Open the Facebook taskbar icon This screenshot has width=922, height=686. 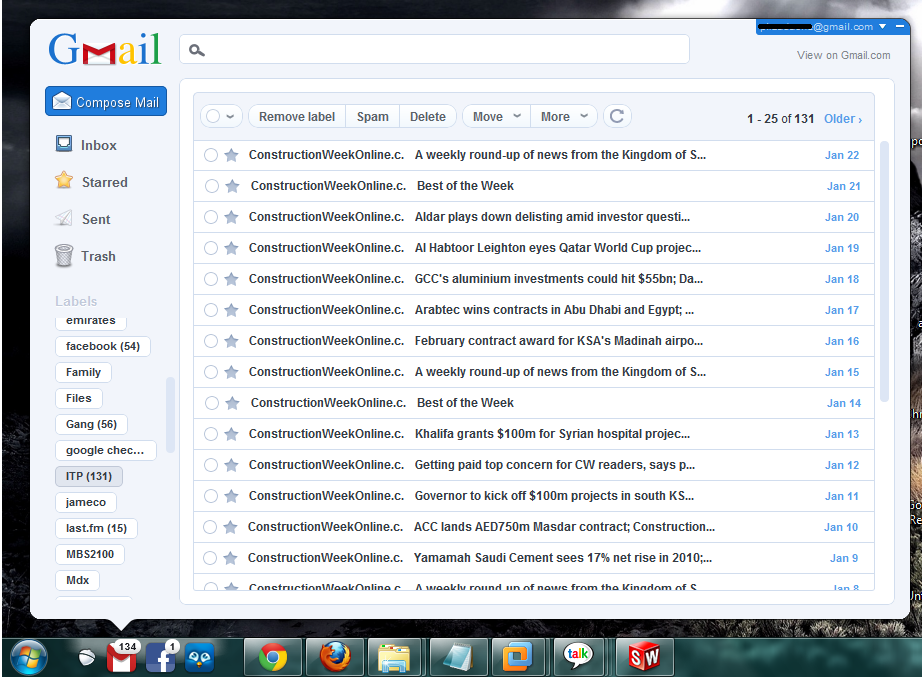point(161,657)
